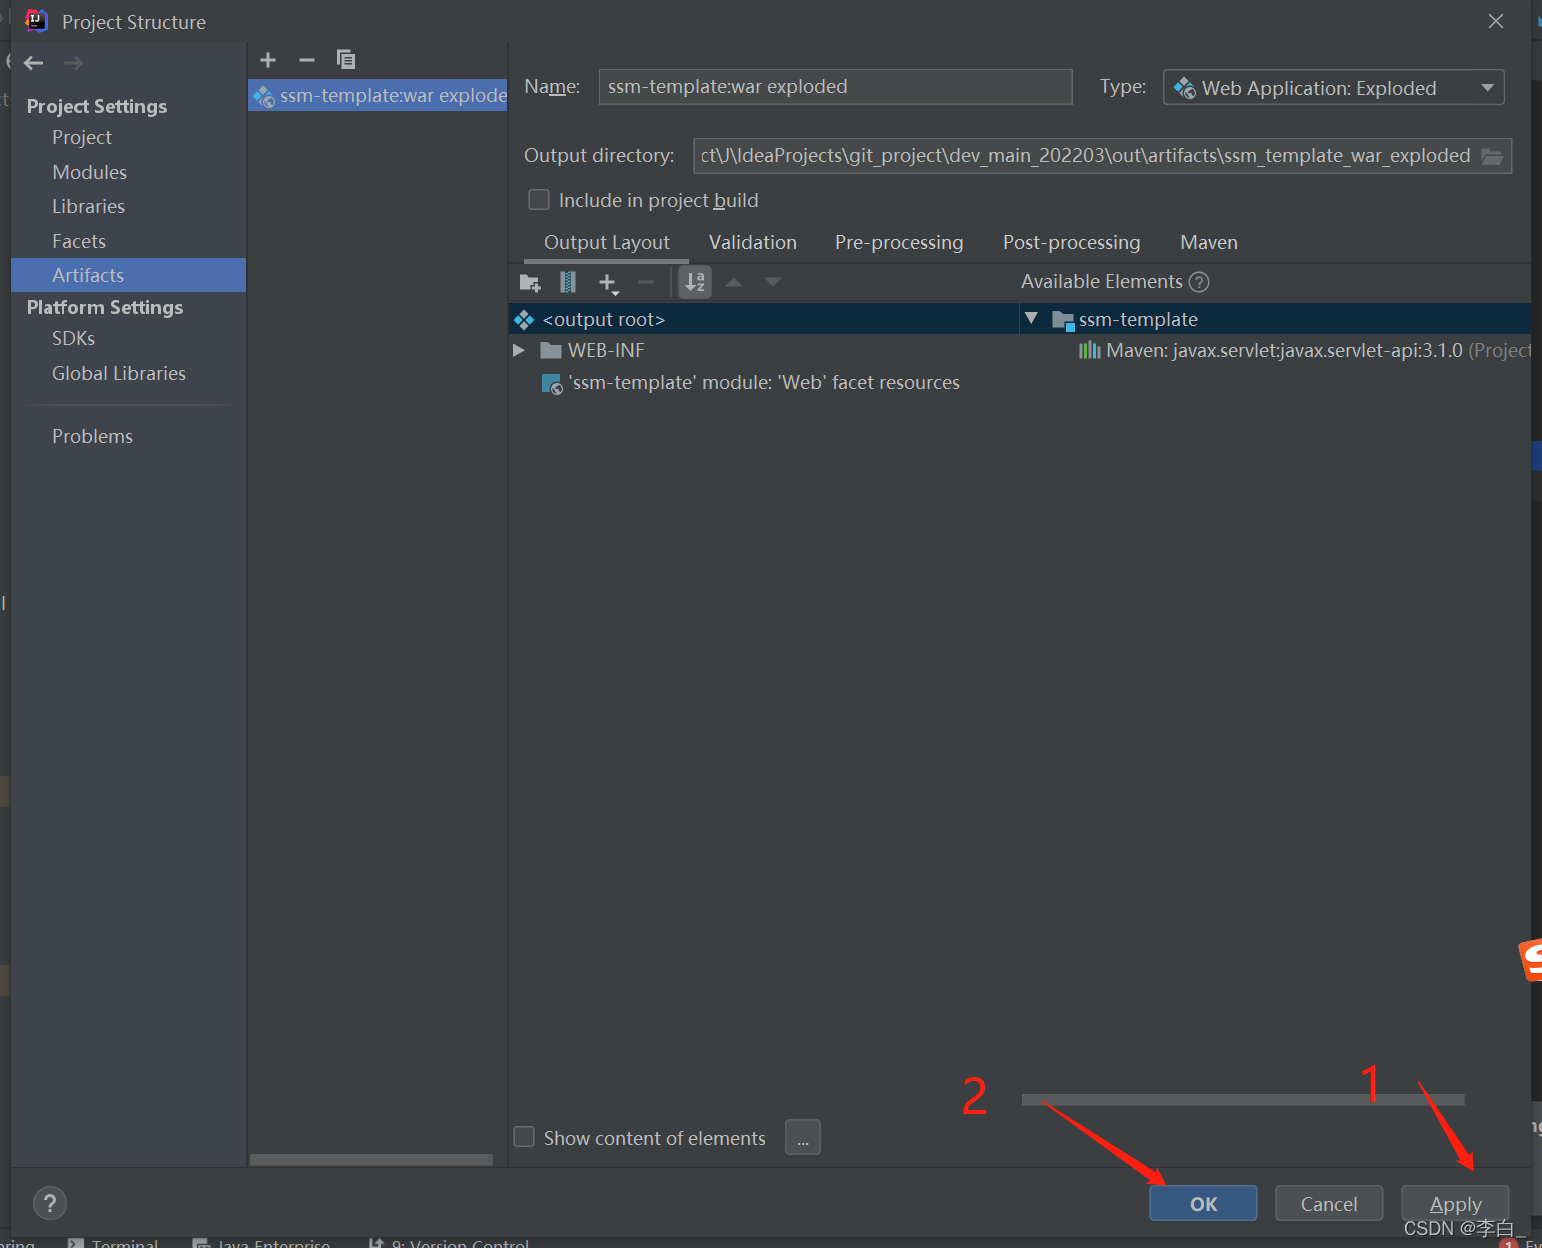
Task: Add copy of element plus icon
Action: pyautogui.click(x=608, y=283)
